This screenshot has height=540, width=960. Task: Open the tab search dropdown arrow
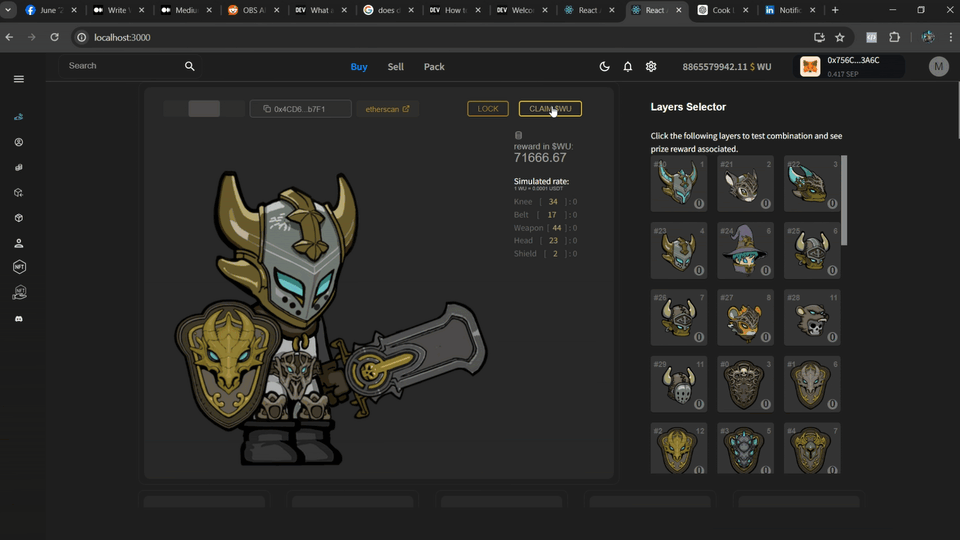coord(8,10)
